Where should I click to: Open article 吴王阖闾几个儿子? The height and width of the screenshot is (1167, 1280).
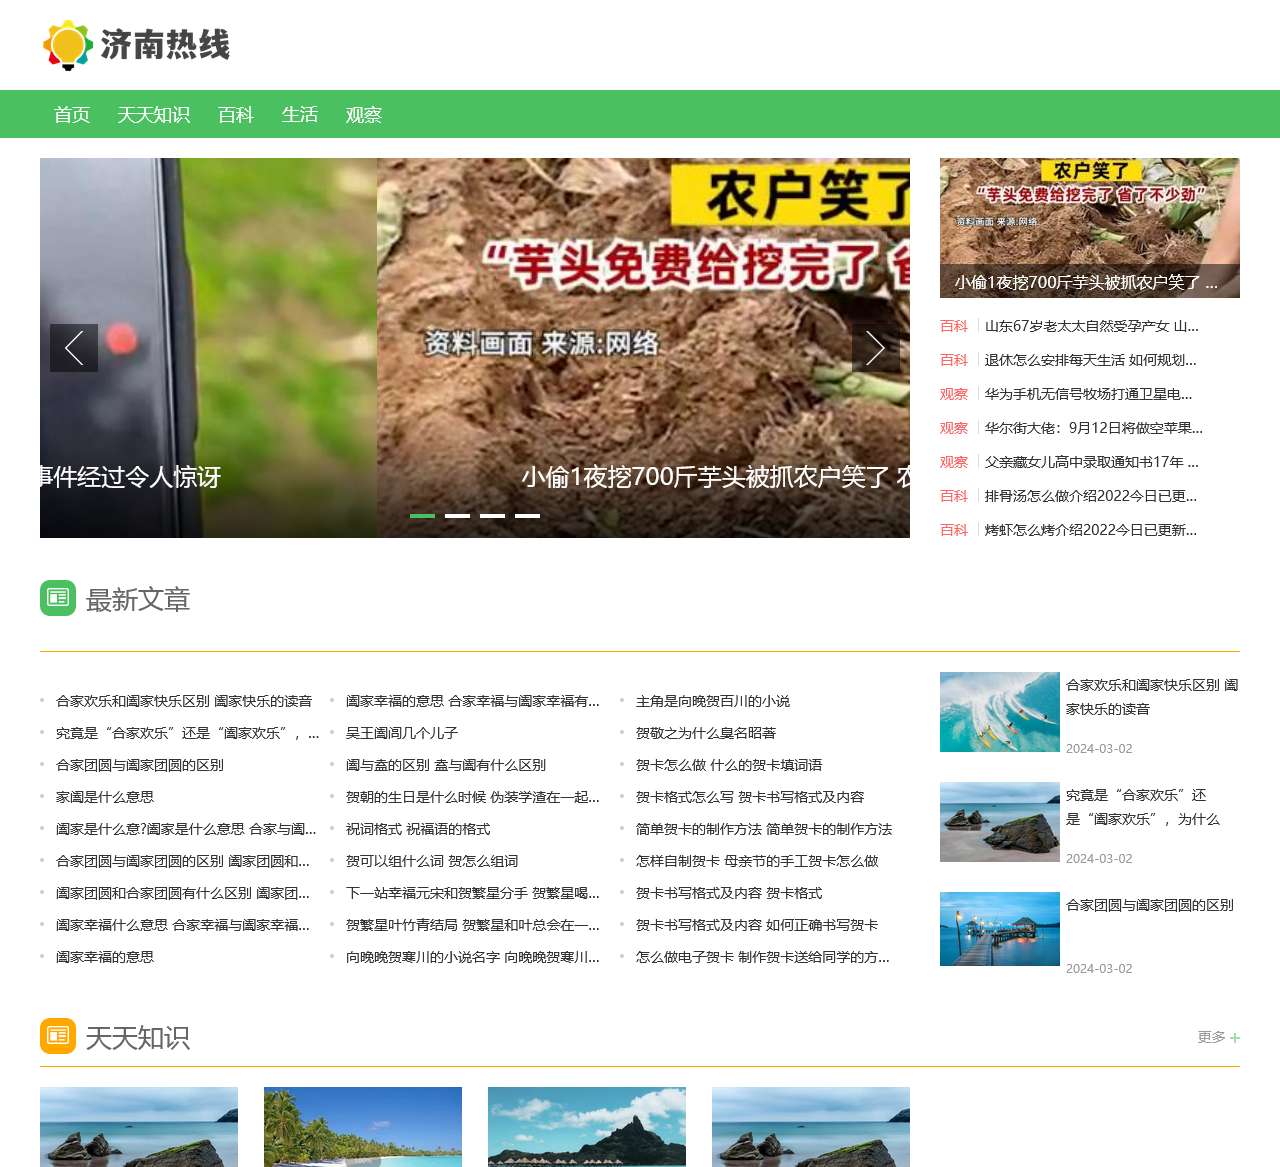click(x=402, y=733)
